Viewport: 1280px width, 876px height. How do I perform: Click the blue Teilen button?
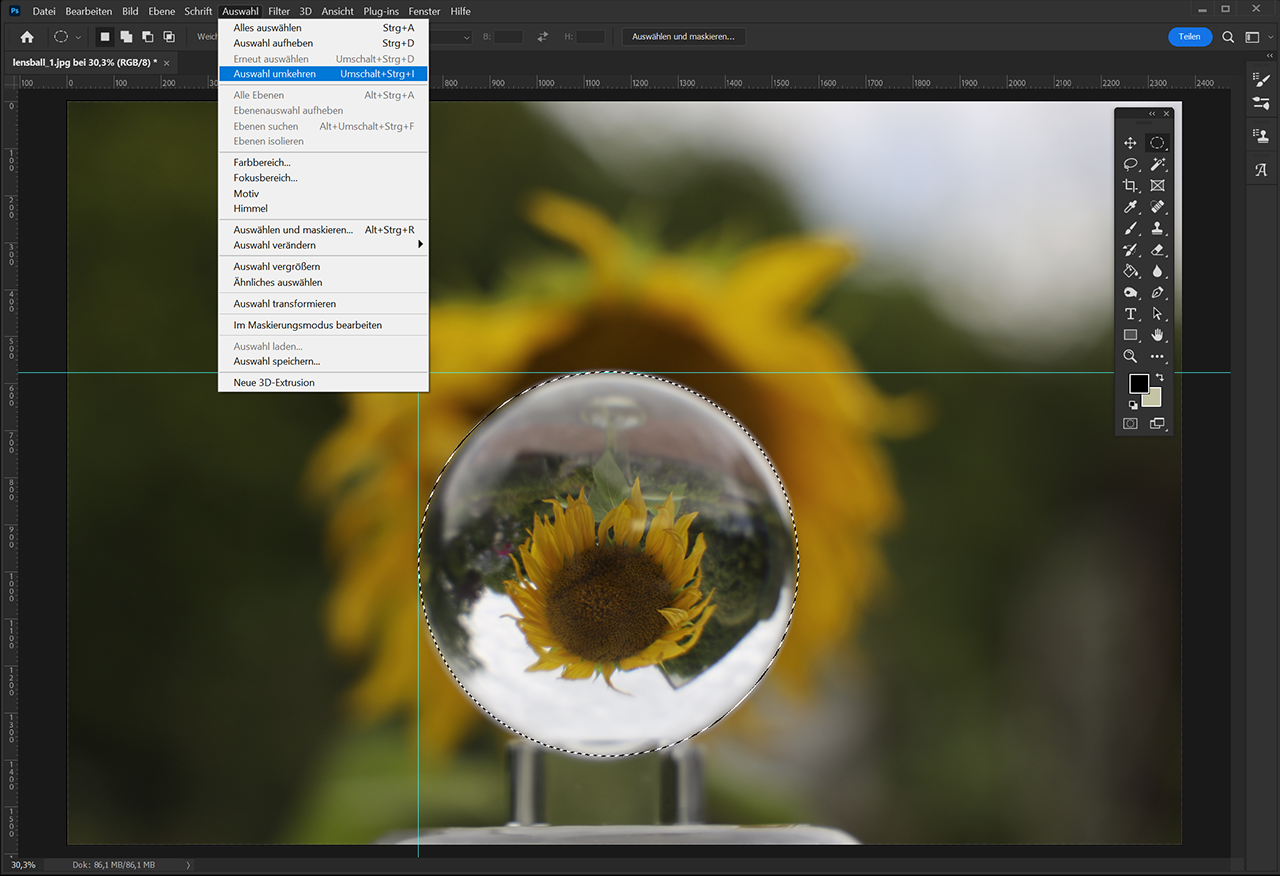tap(1189, 37)
